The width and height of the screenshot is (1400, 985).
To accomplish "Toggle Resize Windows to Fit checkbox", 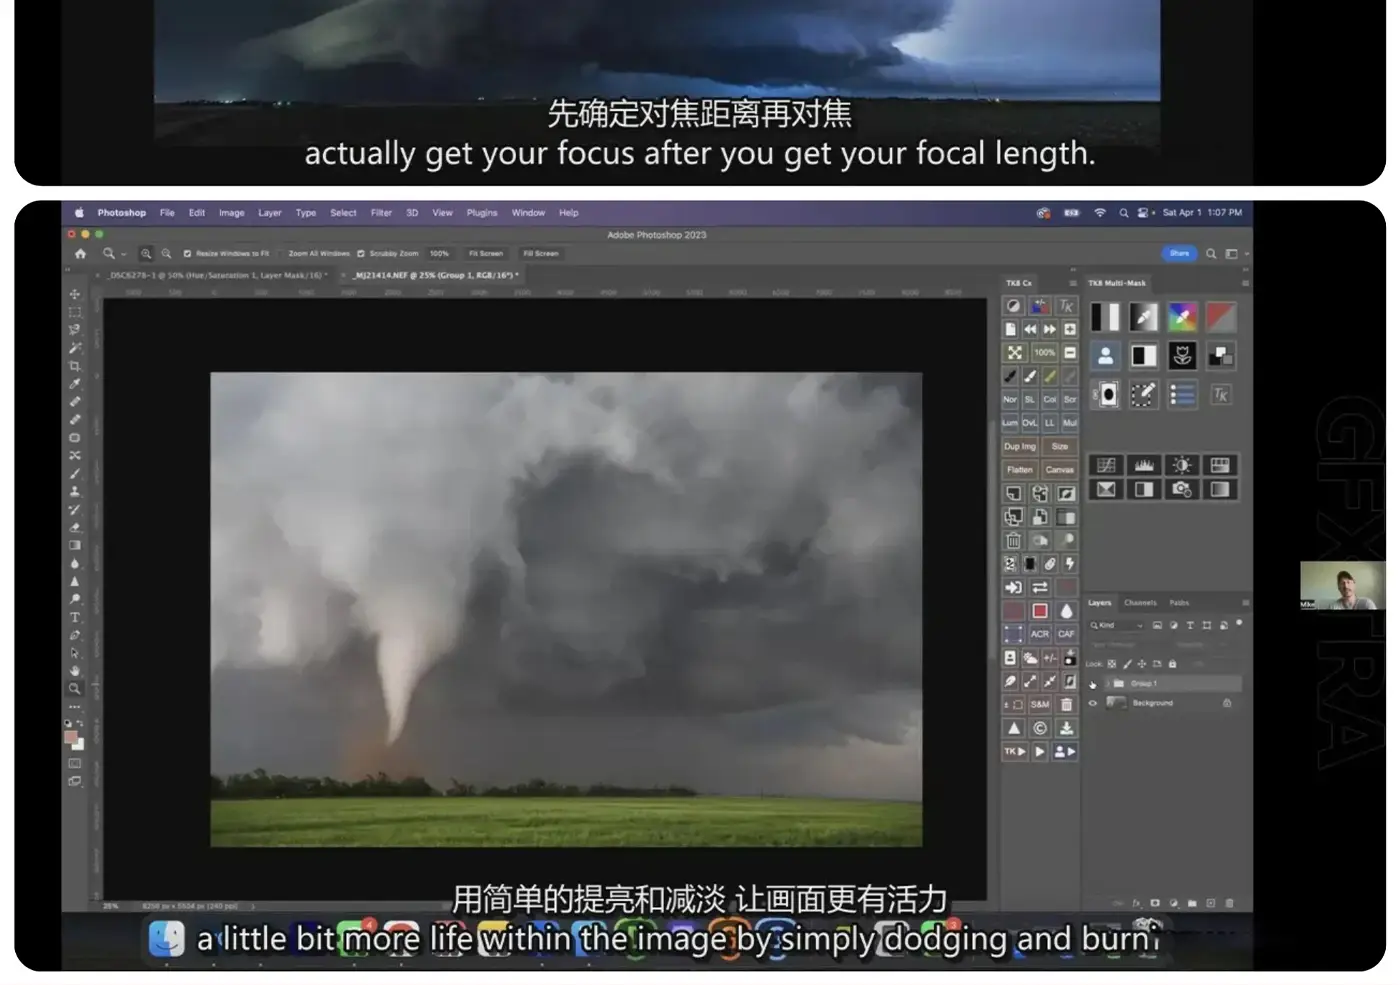I will (187, 254).
